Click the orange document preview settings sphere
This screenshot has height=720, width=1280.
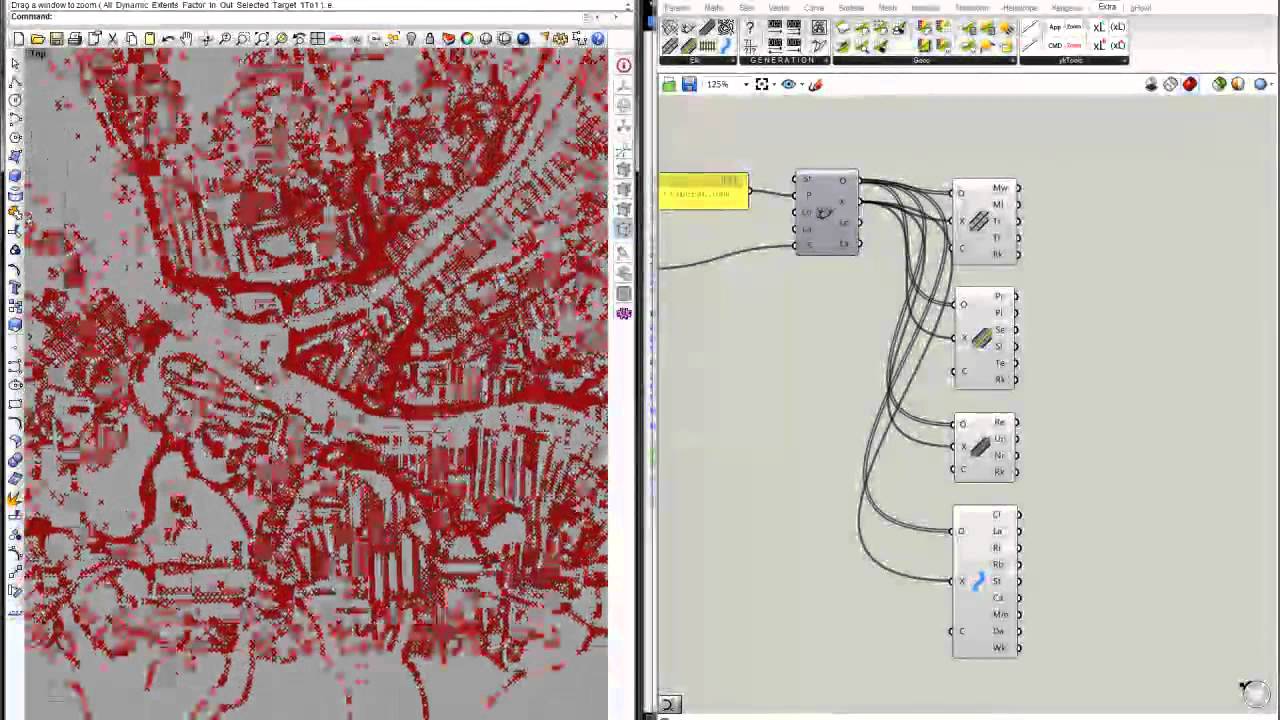[x=1238, y=85]
